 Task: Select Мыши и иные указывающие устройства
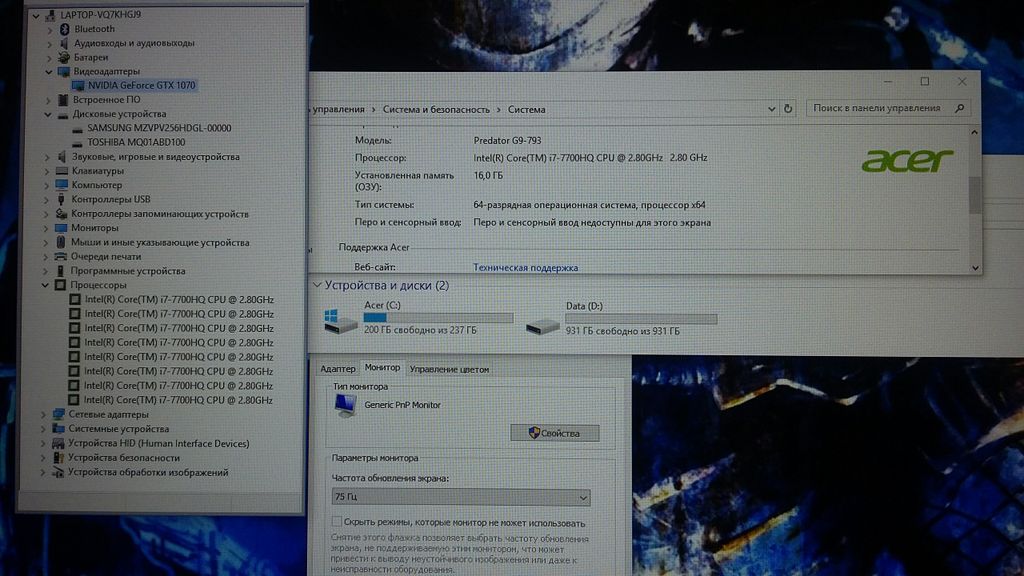(160, 242)
